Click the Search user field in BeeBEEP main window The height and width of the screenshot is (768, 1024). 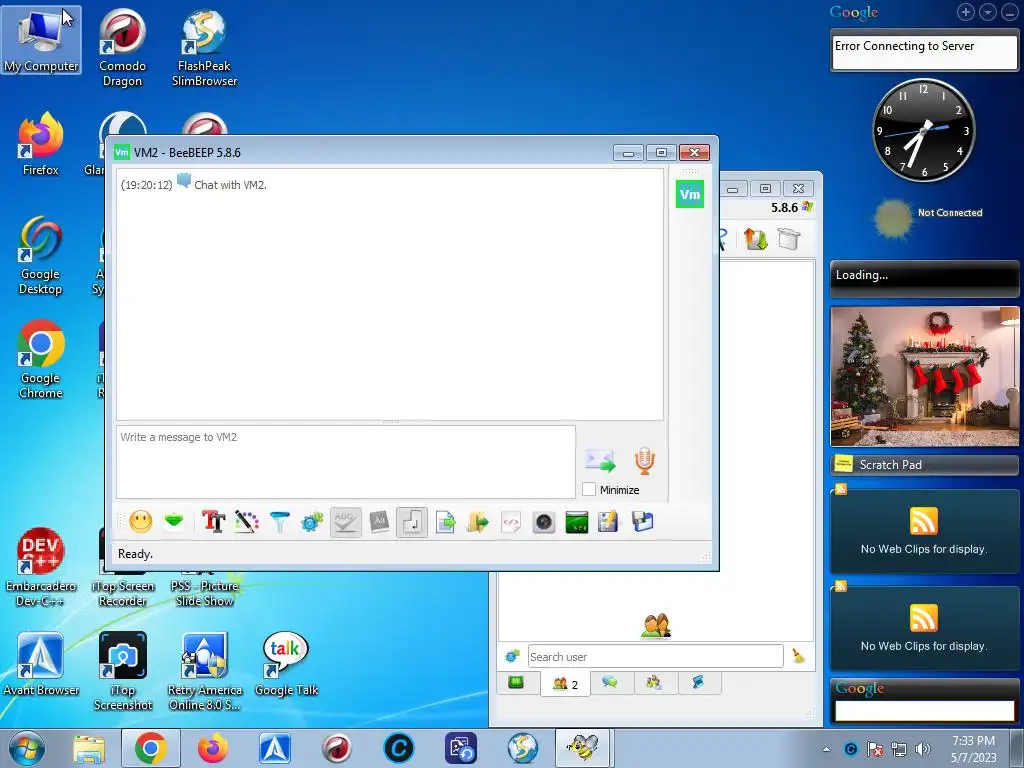pyautogui.click(x=655, y=656)
